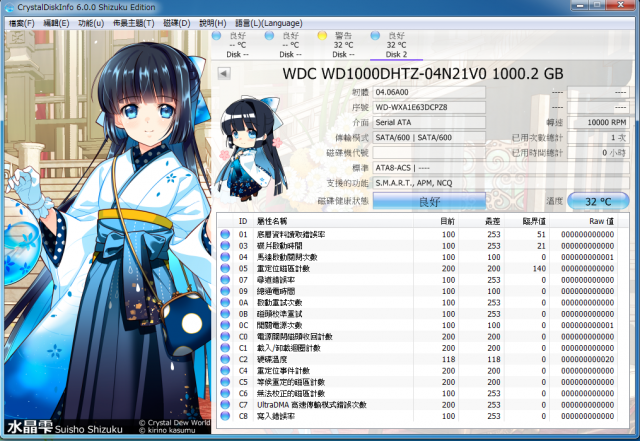The width and height of the screenshot is (640, 441).
Task: Click the blue status icon above Disk 2
Action: coord(375,36)
